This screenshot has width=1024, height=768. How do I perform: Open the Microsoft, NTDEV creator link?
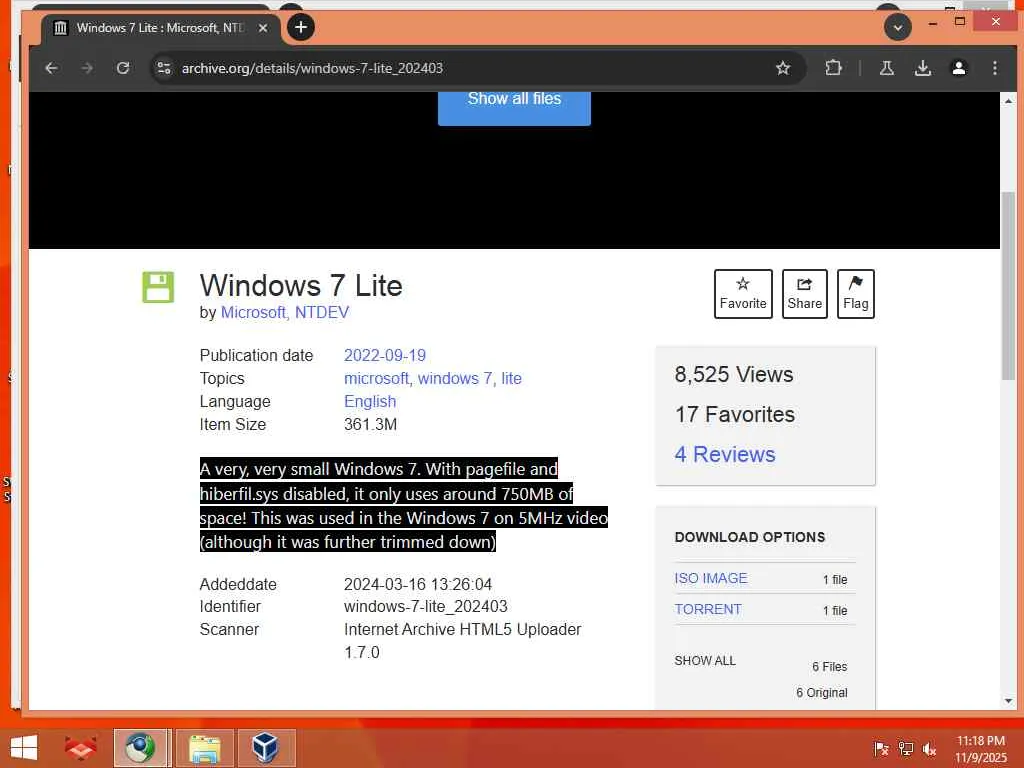285,313
